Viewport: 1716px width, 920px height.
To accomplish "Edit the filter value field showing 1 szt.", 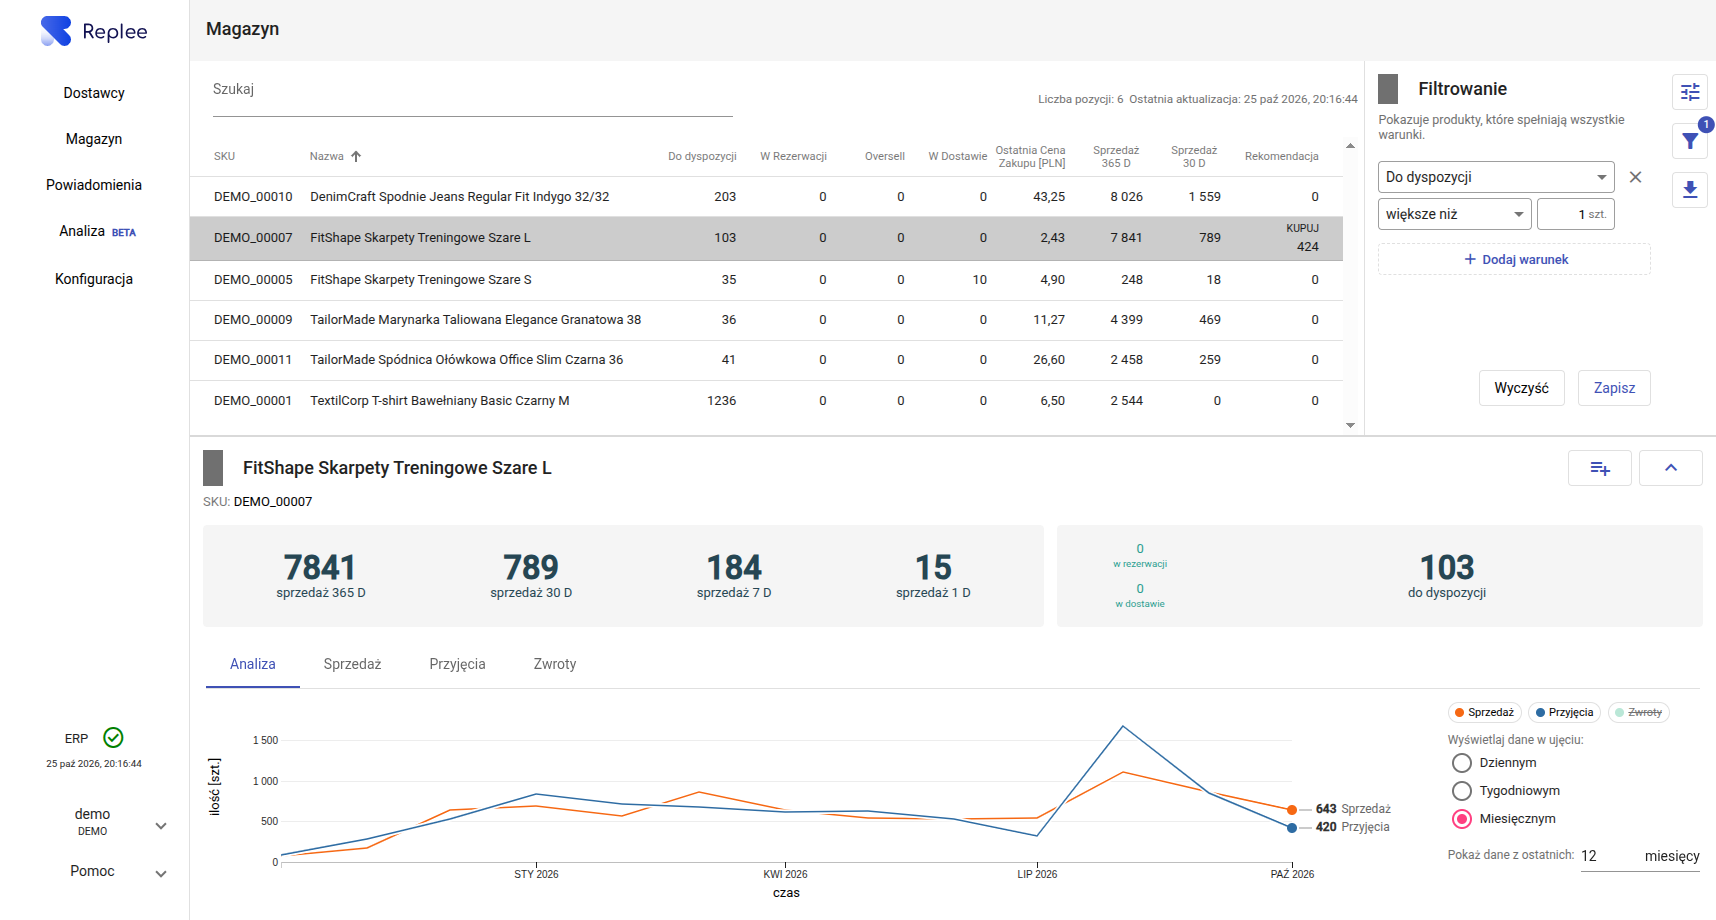I will pyautogui.click(x=1576, y=214).
